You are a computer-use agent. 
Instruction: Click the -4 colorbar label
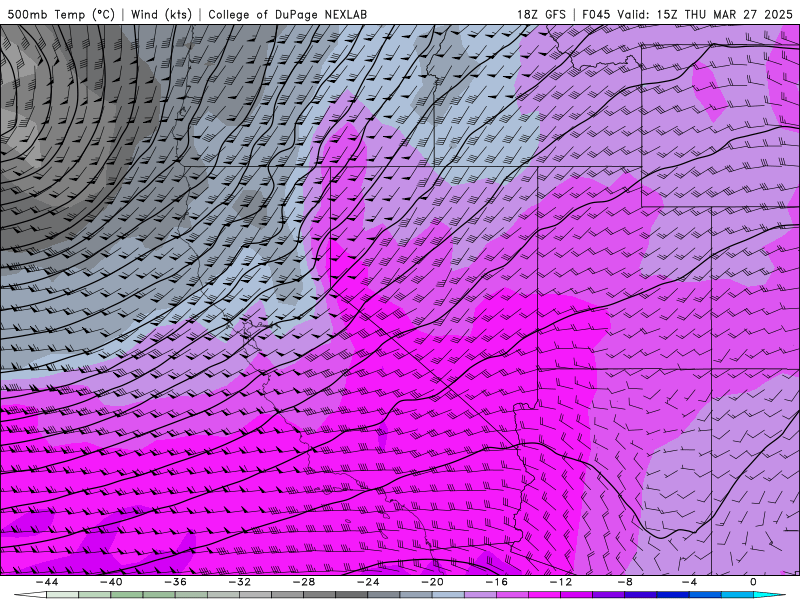click(689, 582)
